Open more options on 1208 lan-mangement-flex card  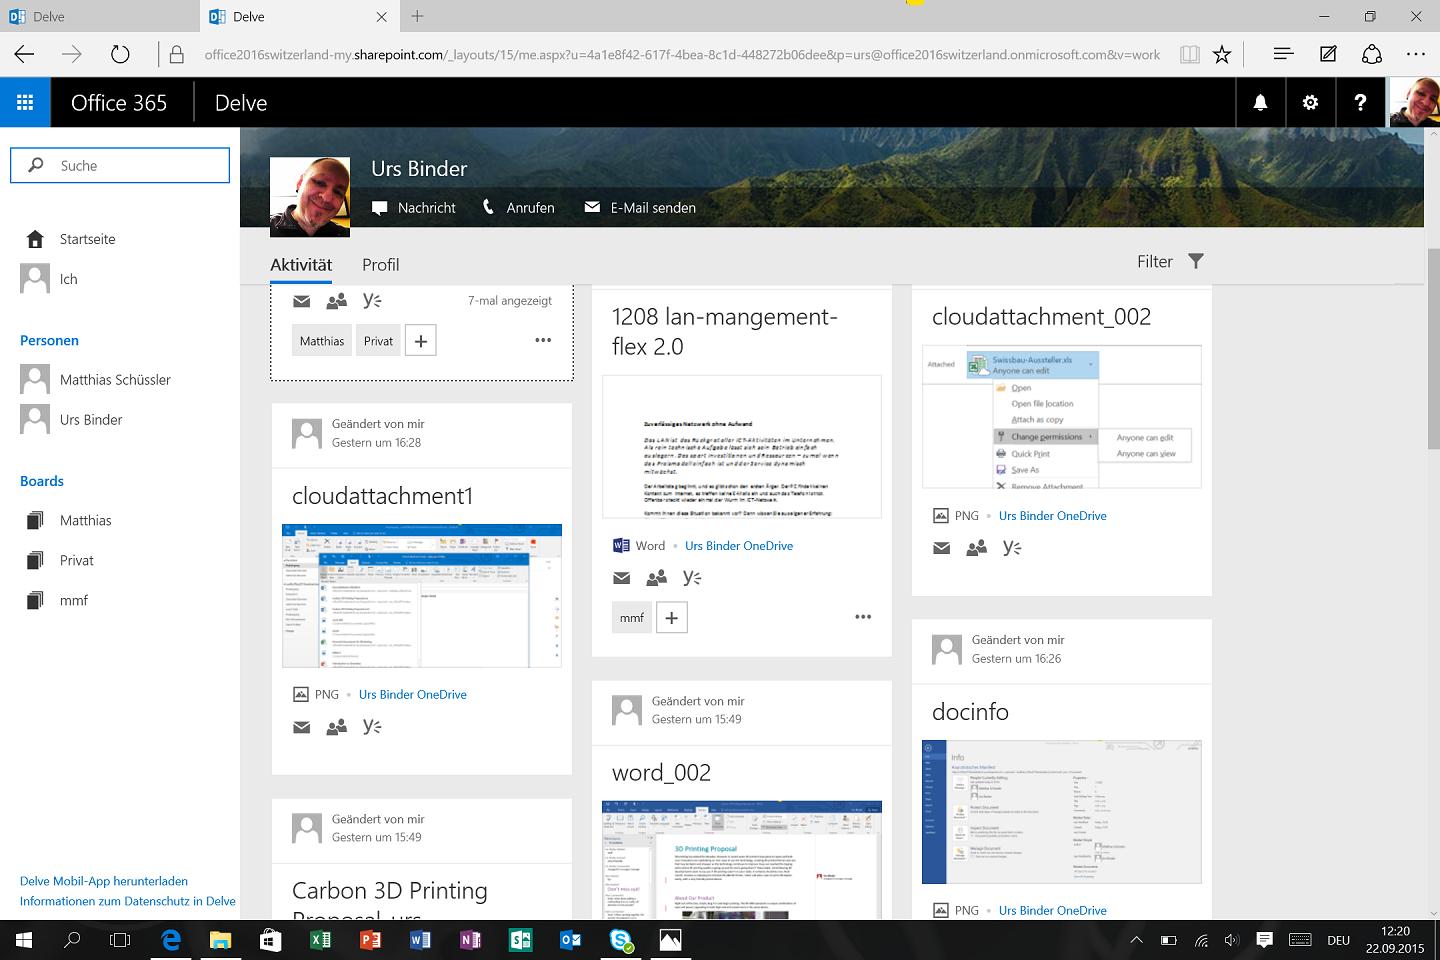point(863,617)
